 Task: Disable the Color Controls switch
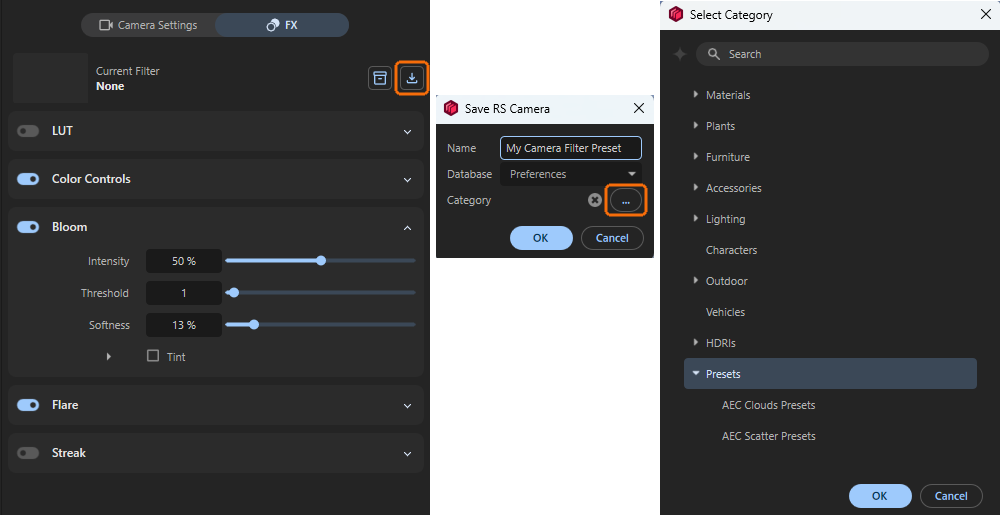point(28,179)
